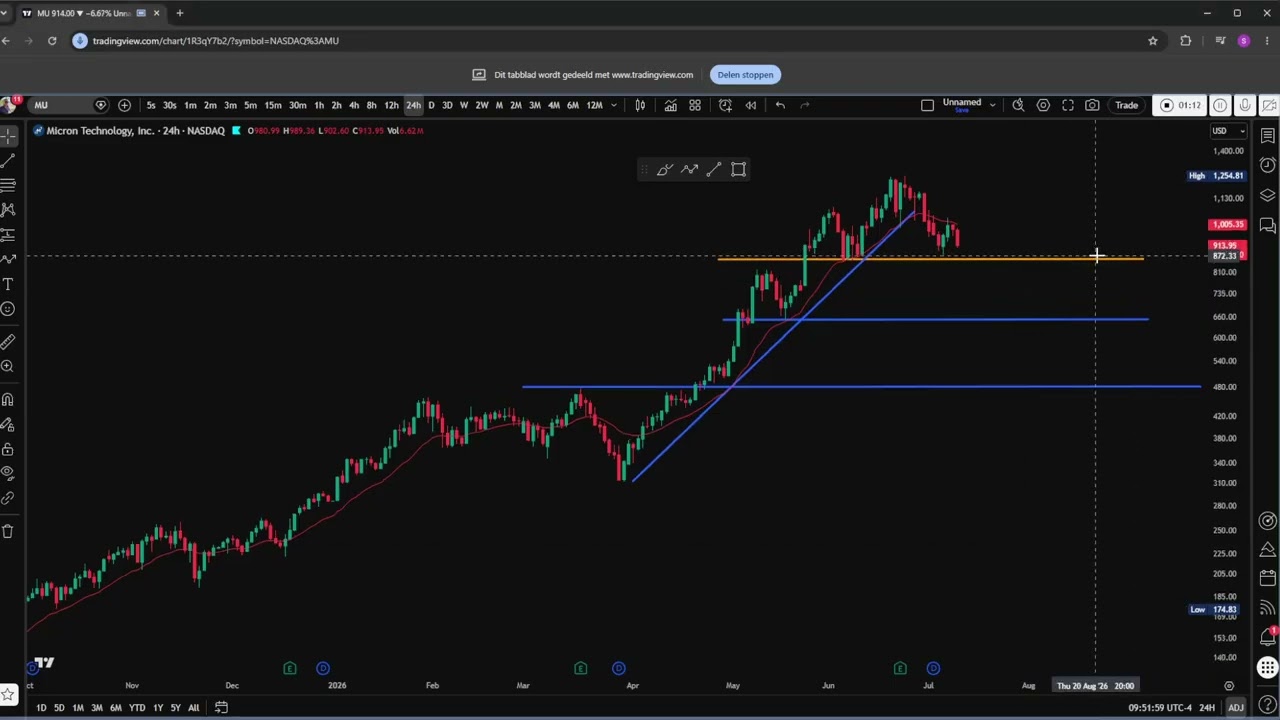Image resolution: width=1280 pixels, height=720 pixels.
Task: Select the W weekly timeframe
Action: pyautogui.click(x=464, y=105)
